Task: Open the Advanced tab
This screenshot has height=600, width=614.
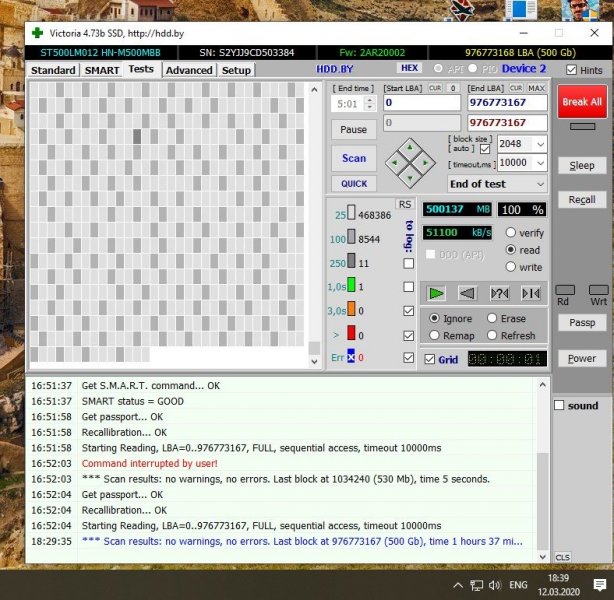Action: point(189,70)
